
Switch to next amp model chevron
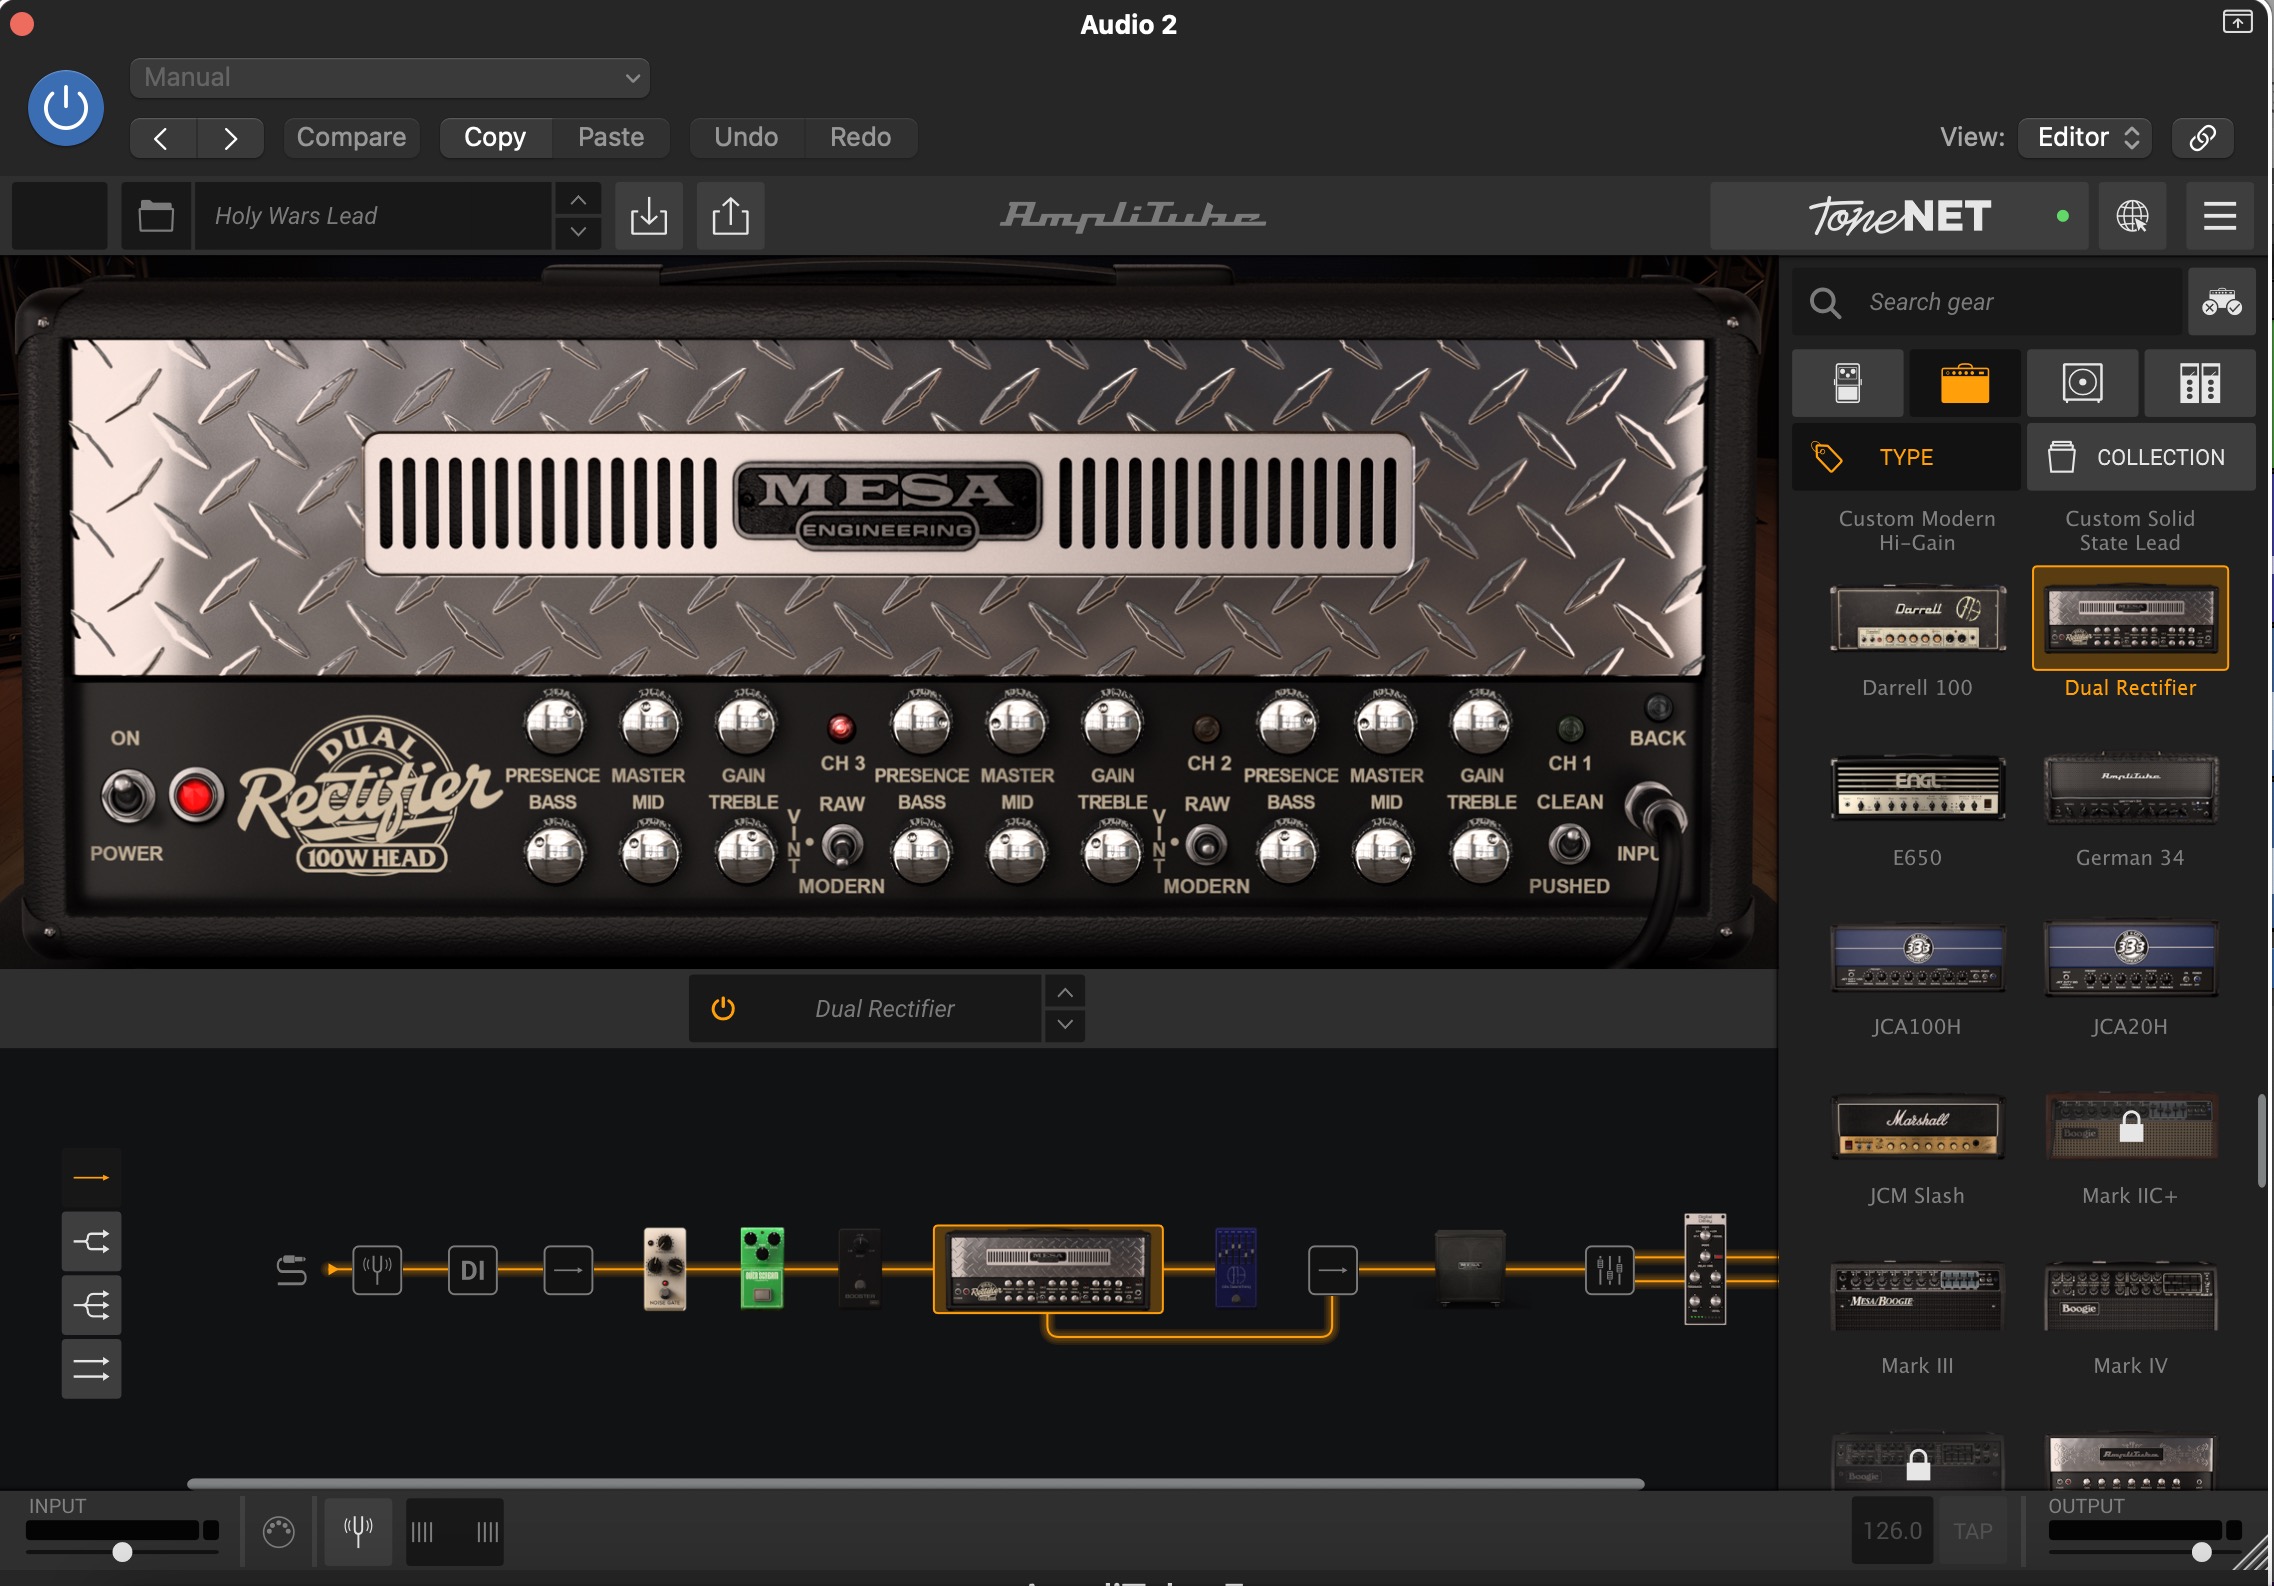pyautogui.click(x=1065, y=1025)
